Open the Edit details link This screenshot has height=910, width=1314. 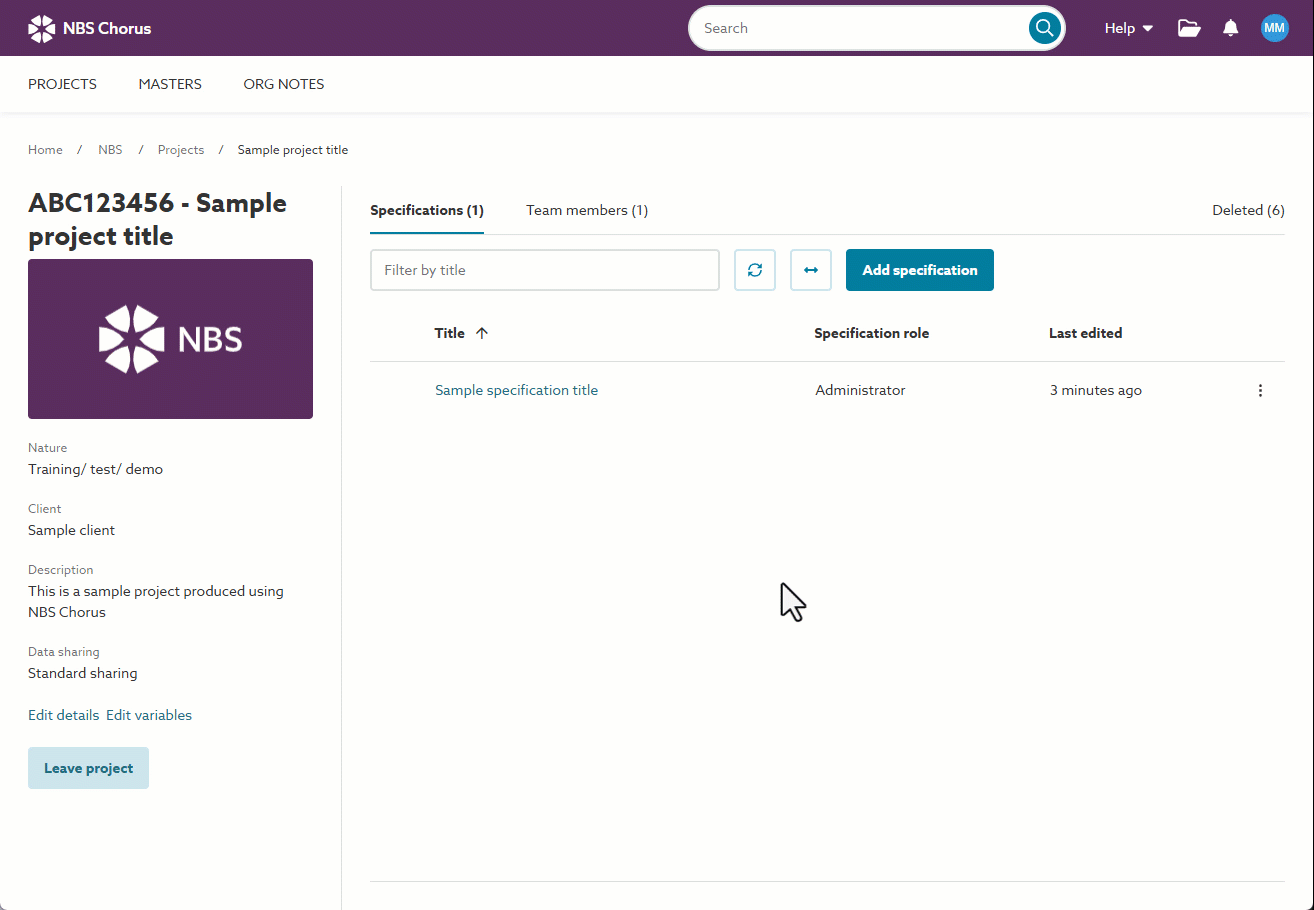pos(63,715)
